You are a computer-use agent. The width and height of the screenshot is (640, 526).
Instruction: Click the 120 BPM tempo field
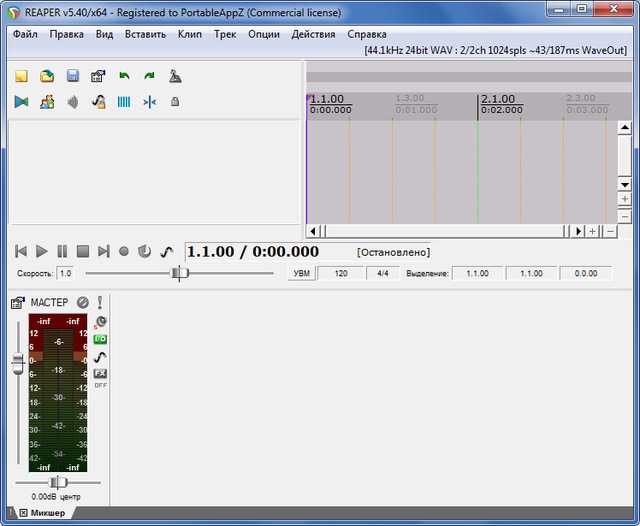coord(341,273)
